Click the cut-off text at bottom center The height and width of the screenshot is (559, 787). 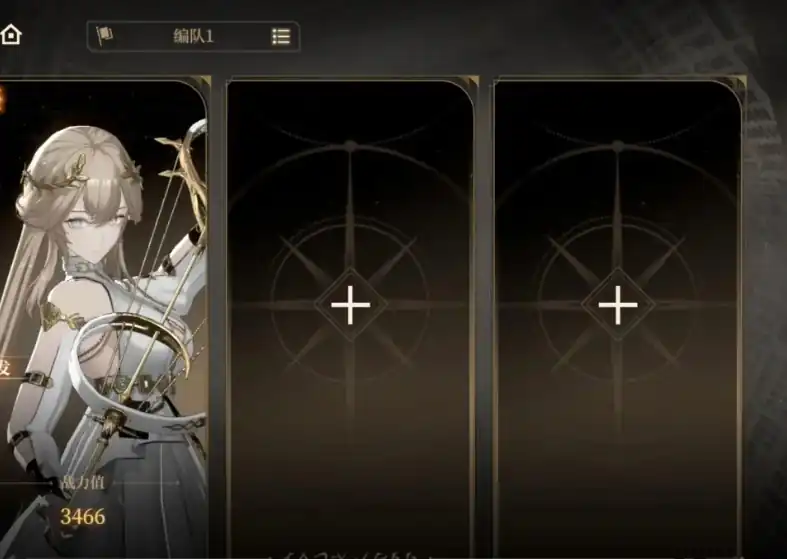[346, 555]
